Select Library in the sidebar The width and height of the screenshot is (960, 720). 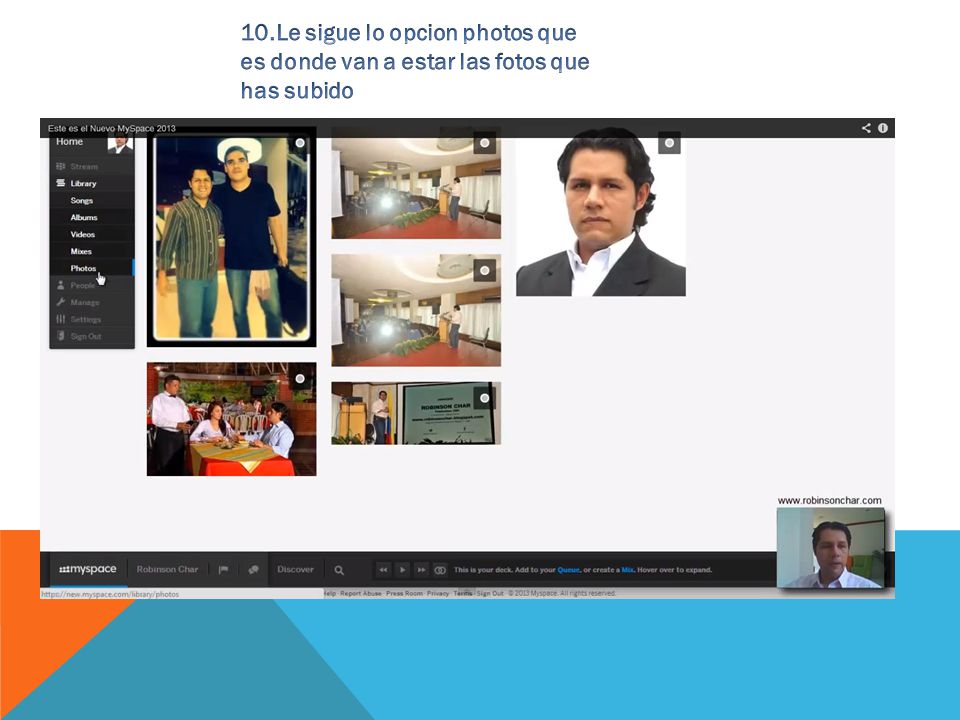[x=83, y=183]
